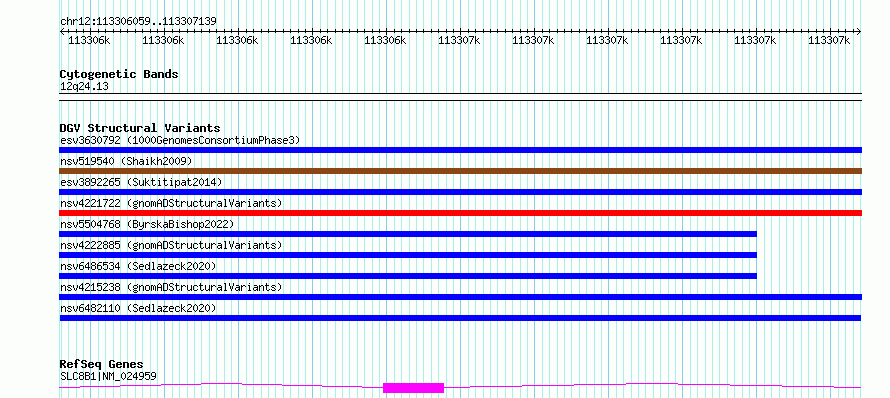Screen dimensions: 890x398
Task: Click the esv3630792 blue variant bar
Action: tap(460, 150)
